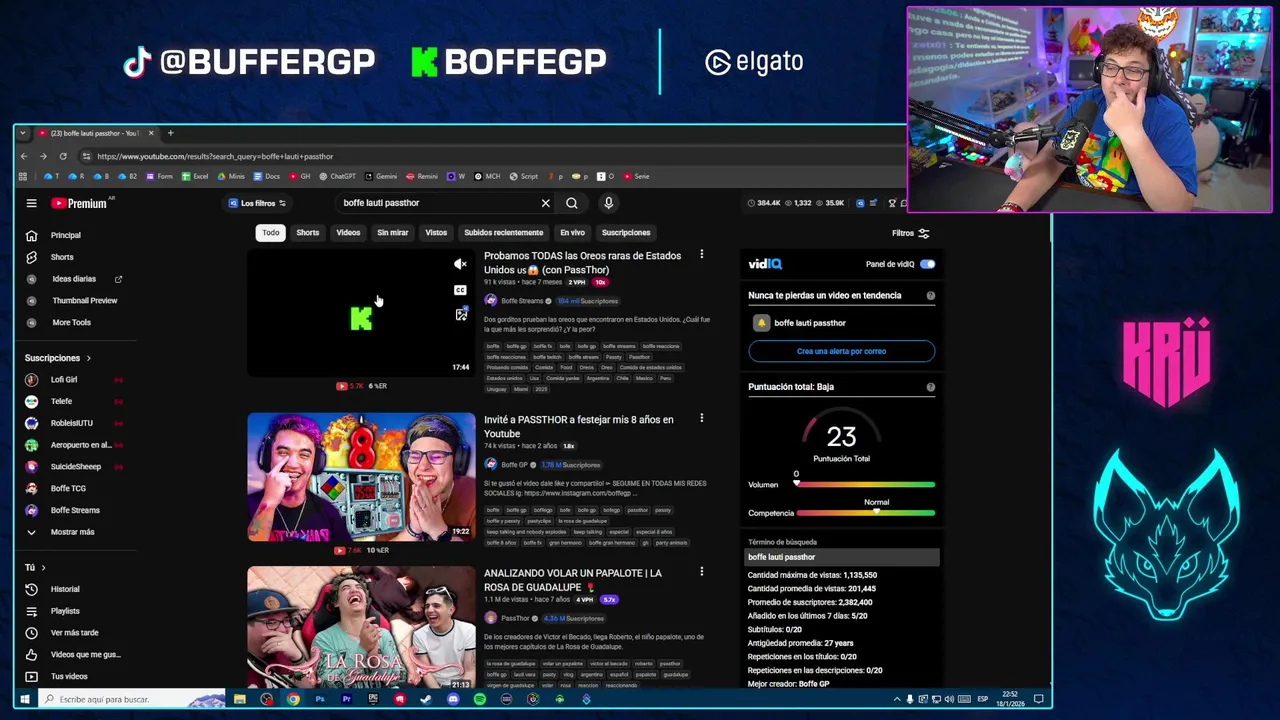Select the Videos filter chip
The height and width of the screenshot is (720, 1280).
[348, 233]
